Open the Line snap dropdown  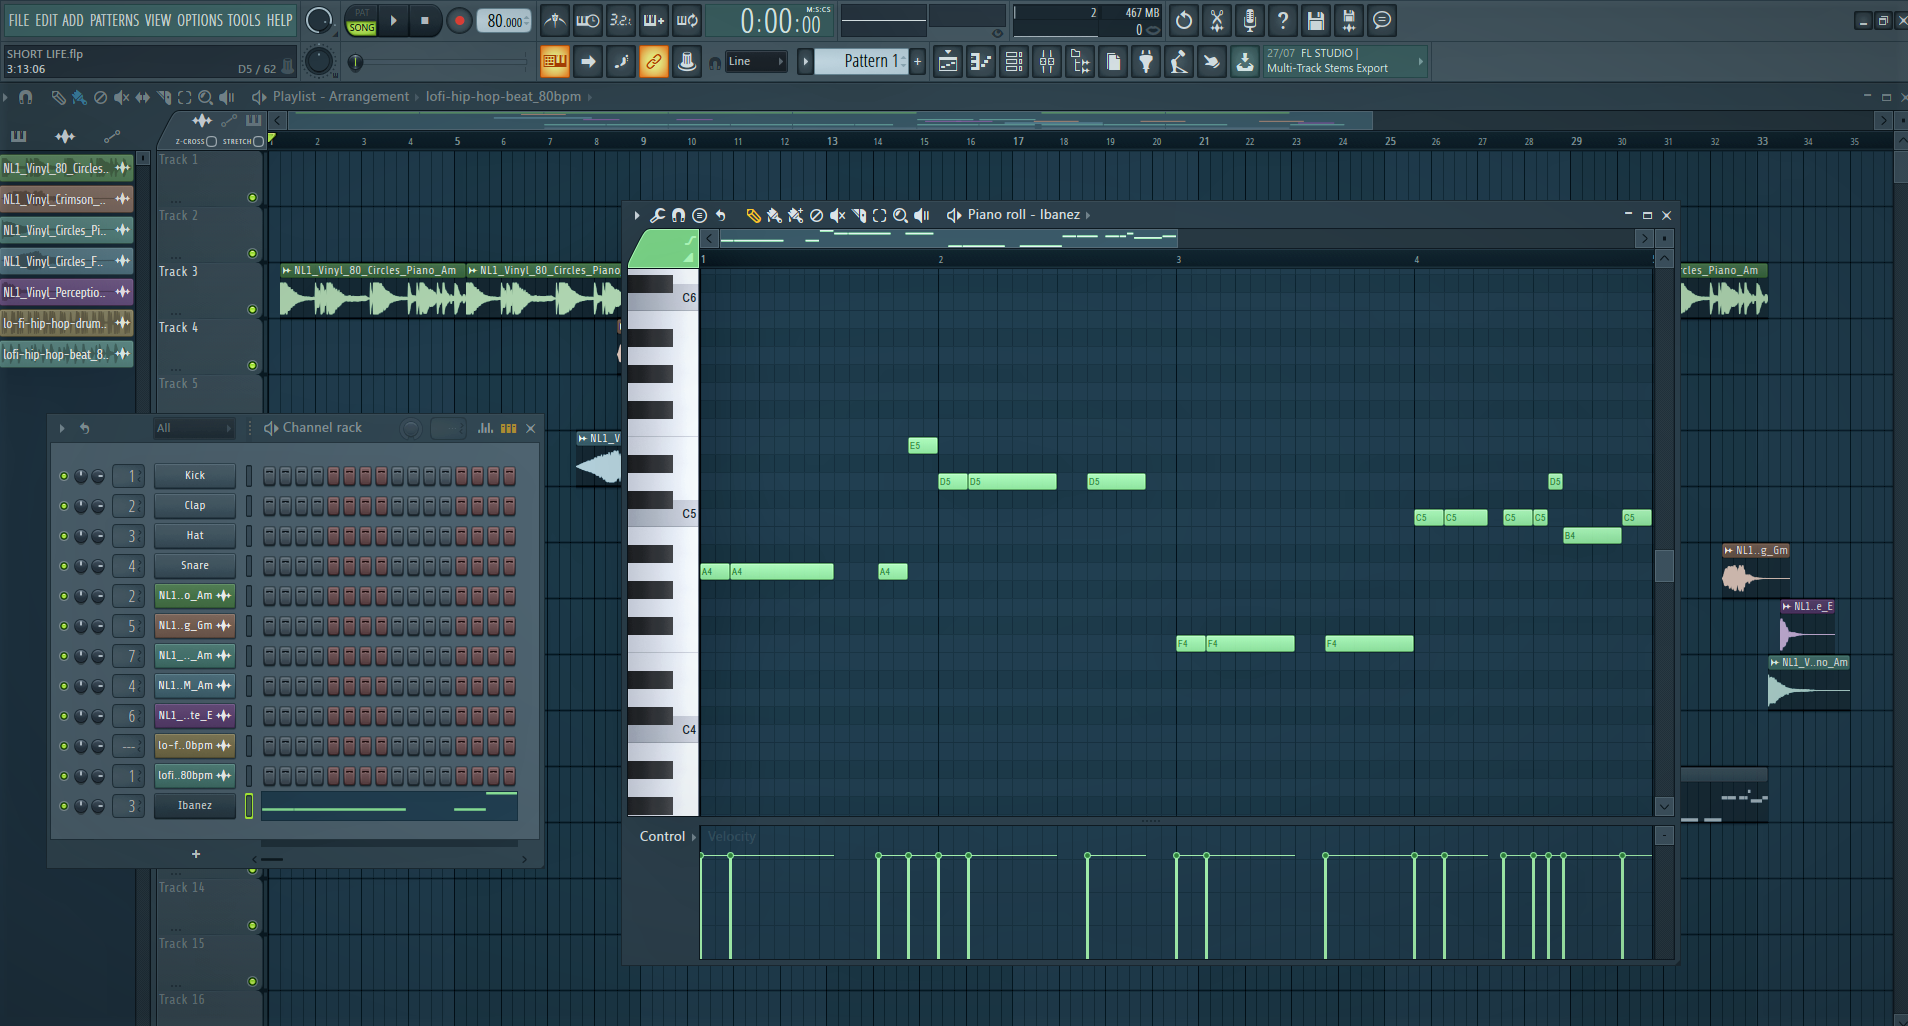(x=755, y=62)
